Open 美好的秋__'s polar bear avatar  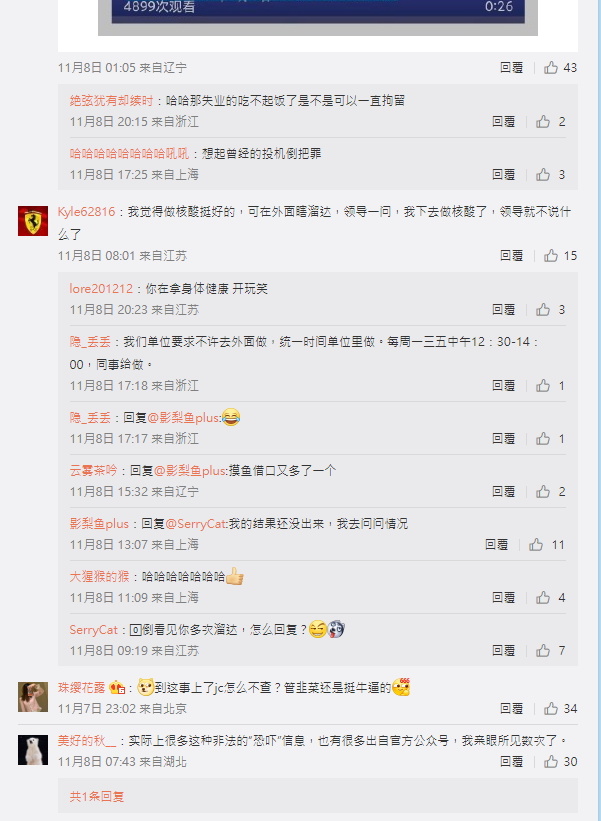[33, 750]
